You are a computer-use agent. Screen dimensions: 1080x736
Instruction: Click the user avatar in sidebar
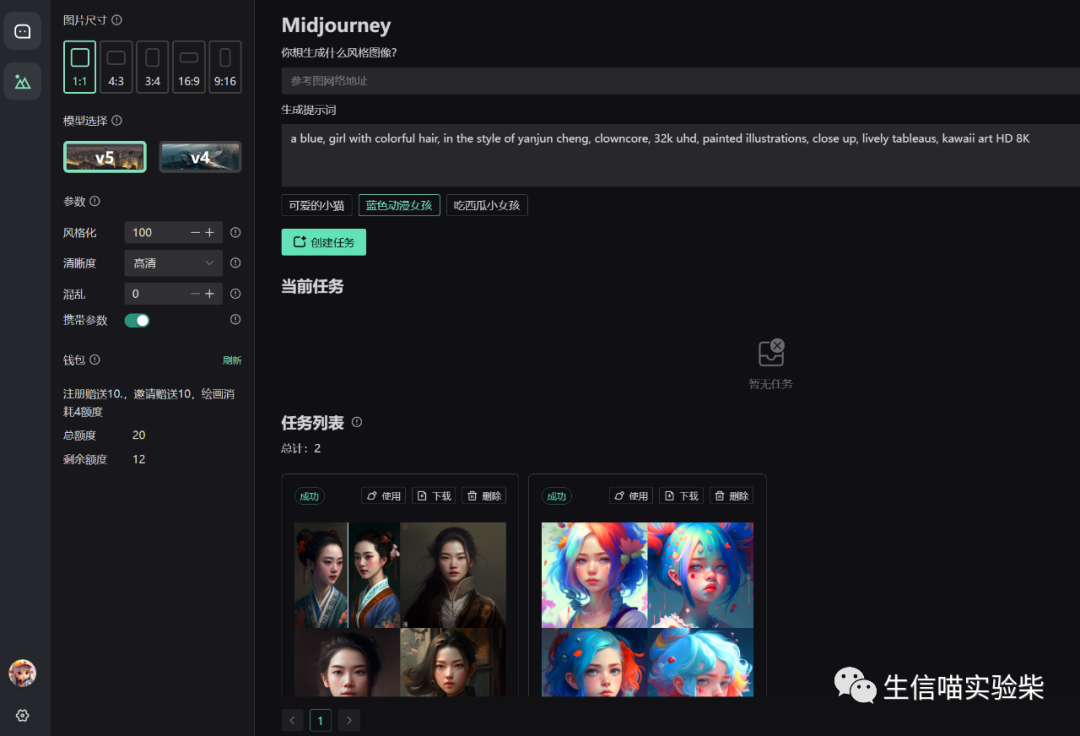pos(22,673)
